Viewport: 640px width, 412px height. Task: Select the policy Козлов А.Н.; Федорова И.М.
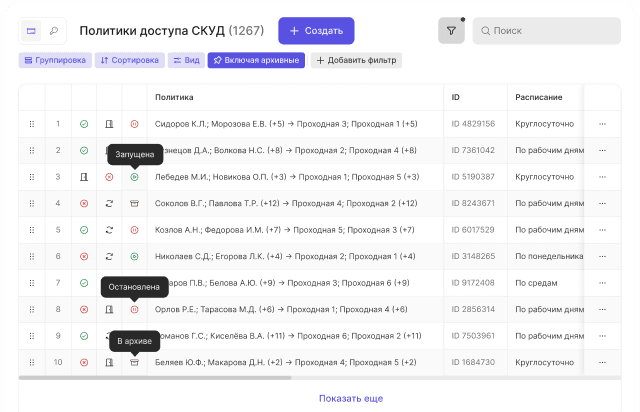284,230
